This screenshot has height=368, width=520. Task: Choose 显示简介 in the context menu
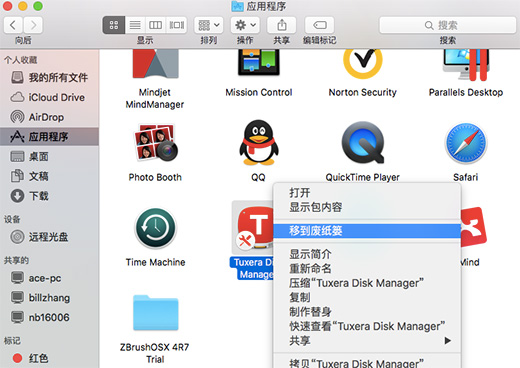[367, 254]
